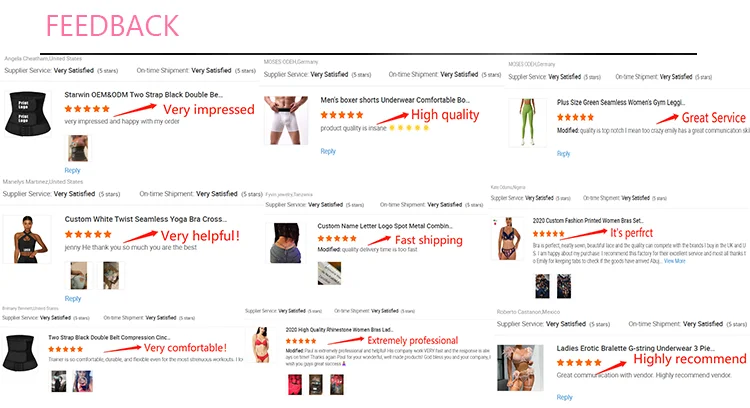Click 'Custom Name Letter Logo Spot Metal' title
Viewport: 750px width, 408px height.
point(385,226)
